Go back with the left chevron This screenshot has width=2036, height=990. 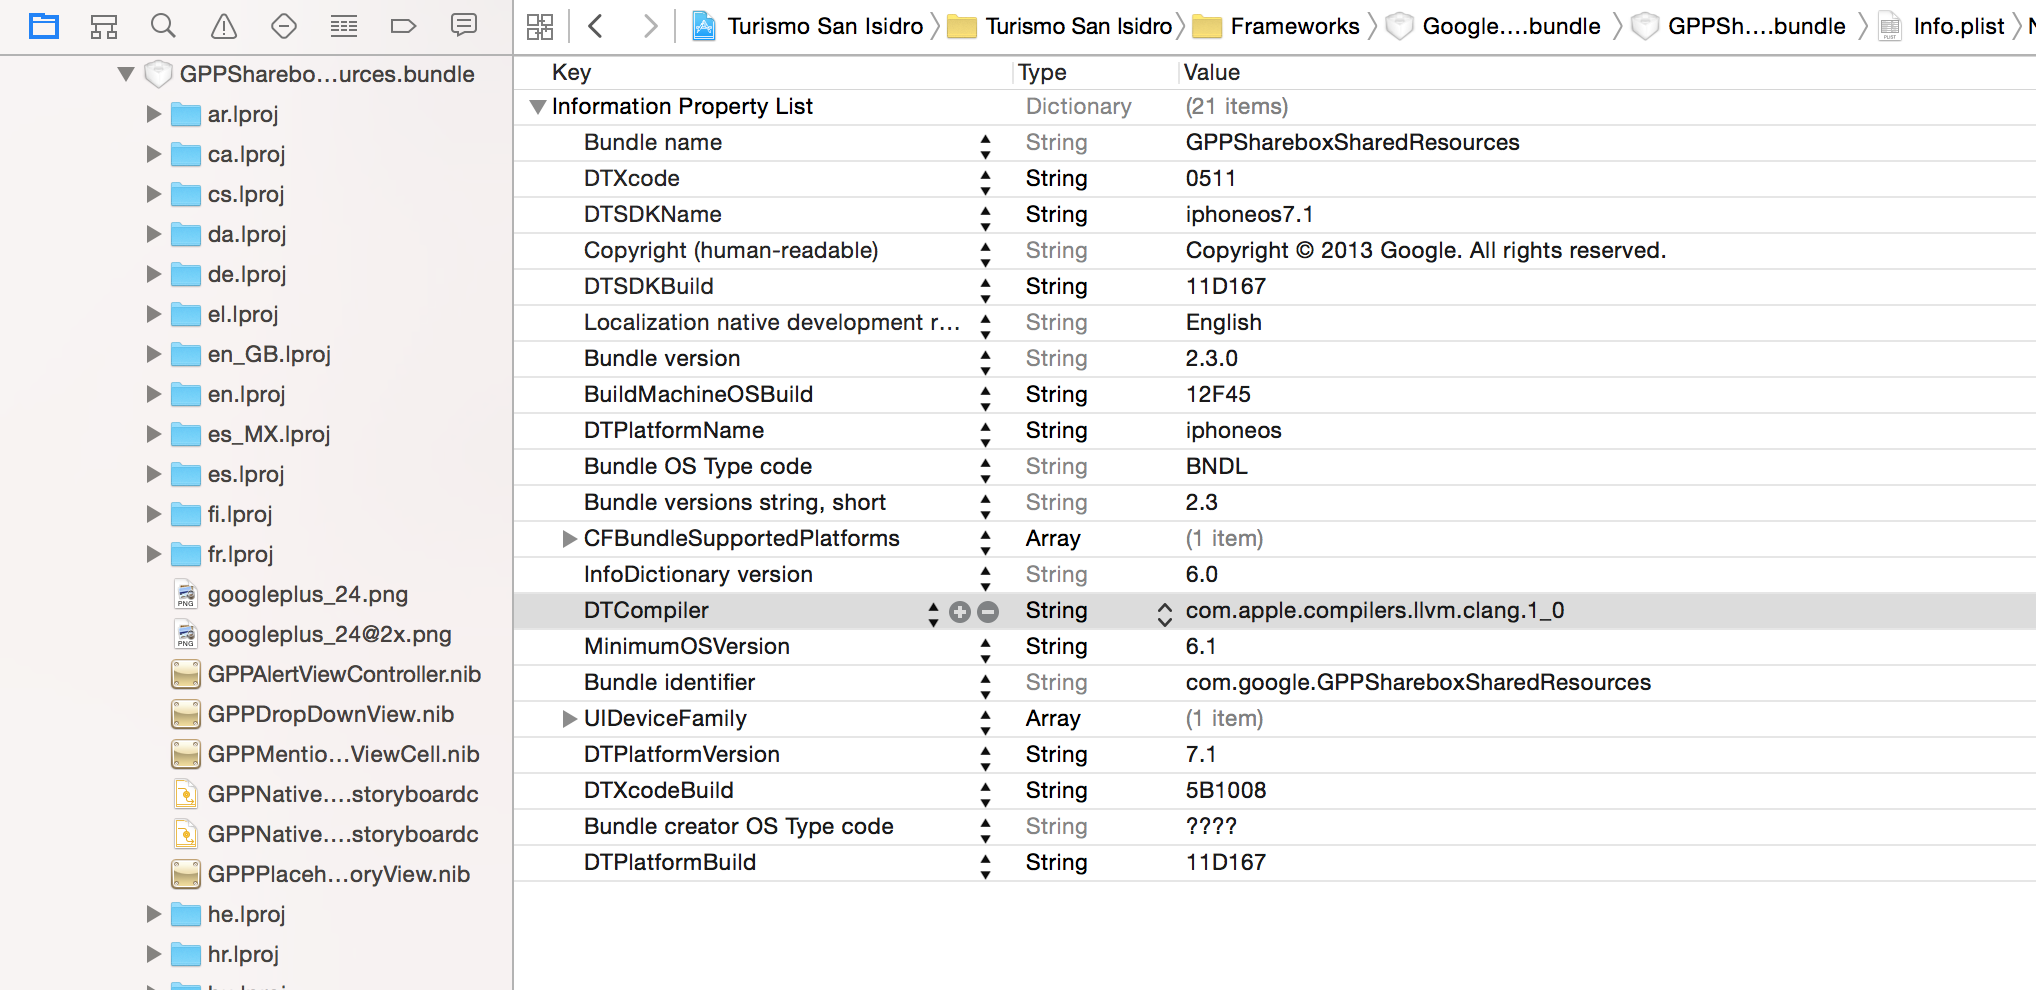pyautogui.click(x=596, y=26)
